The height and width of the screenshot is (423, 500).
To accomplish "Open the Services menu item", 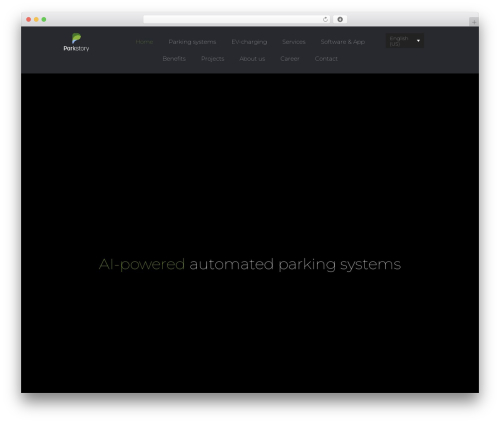I will click(294, 42).
